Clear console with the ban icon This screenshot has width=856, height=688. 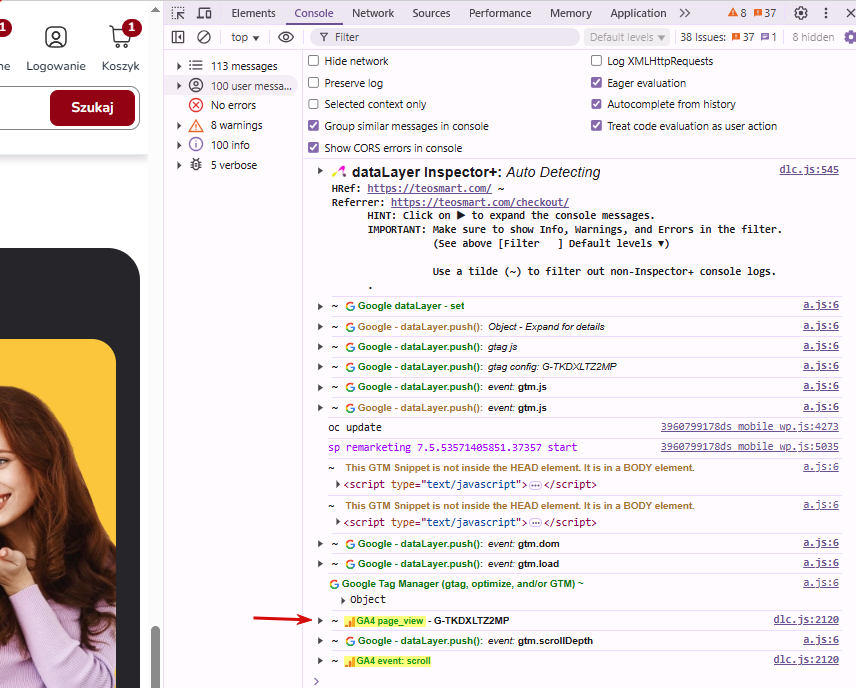[x=204, y=37]
